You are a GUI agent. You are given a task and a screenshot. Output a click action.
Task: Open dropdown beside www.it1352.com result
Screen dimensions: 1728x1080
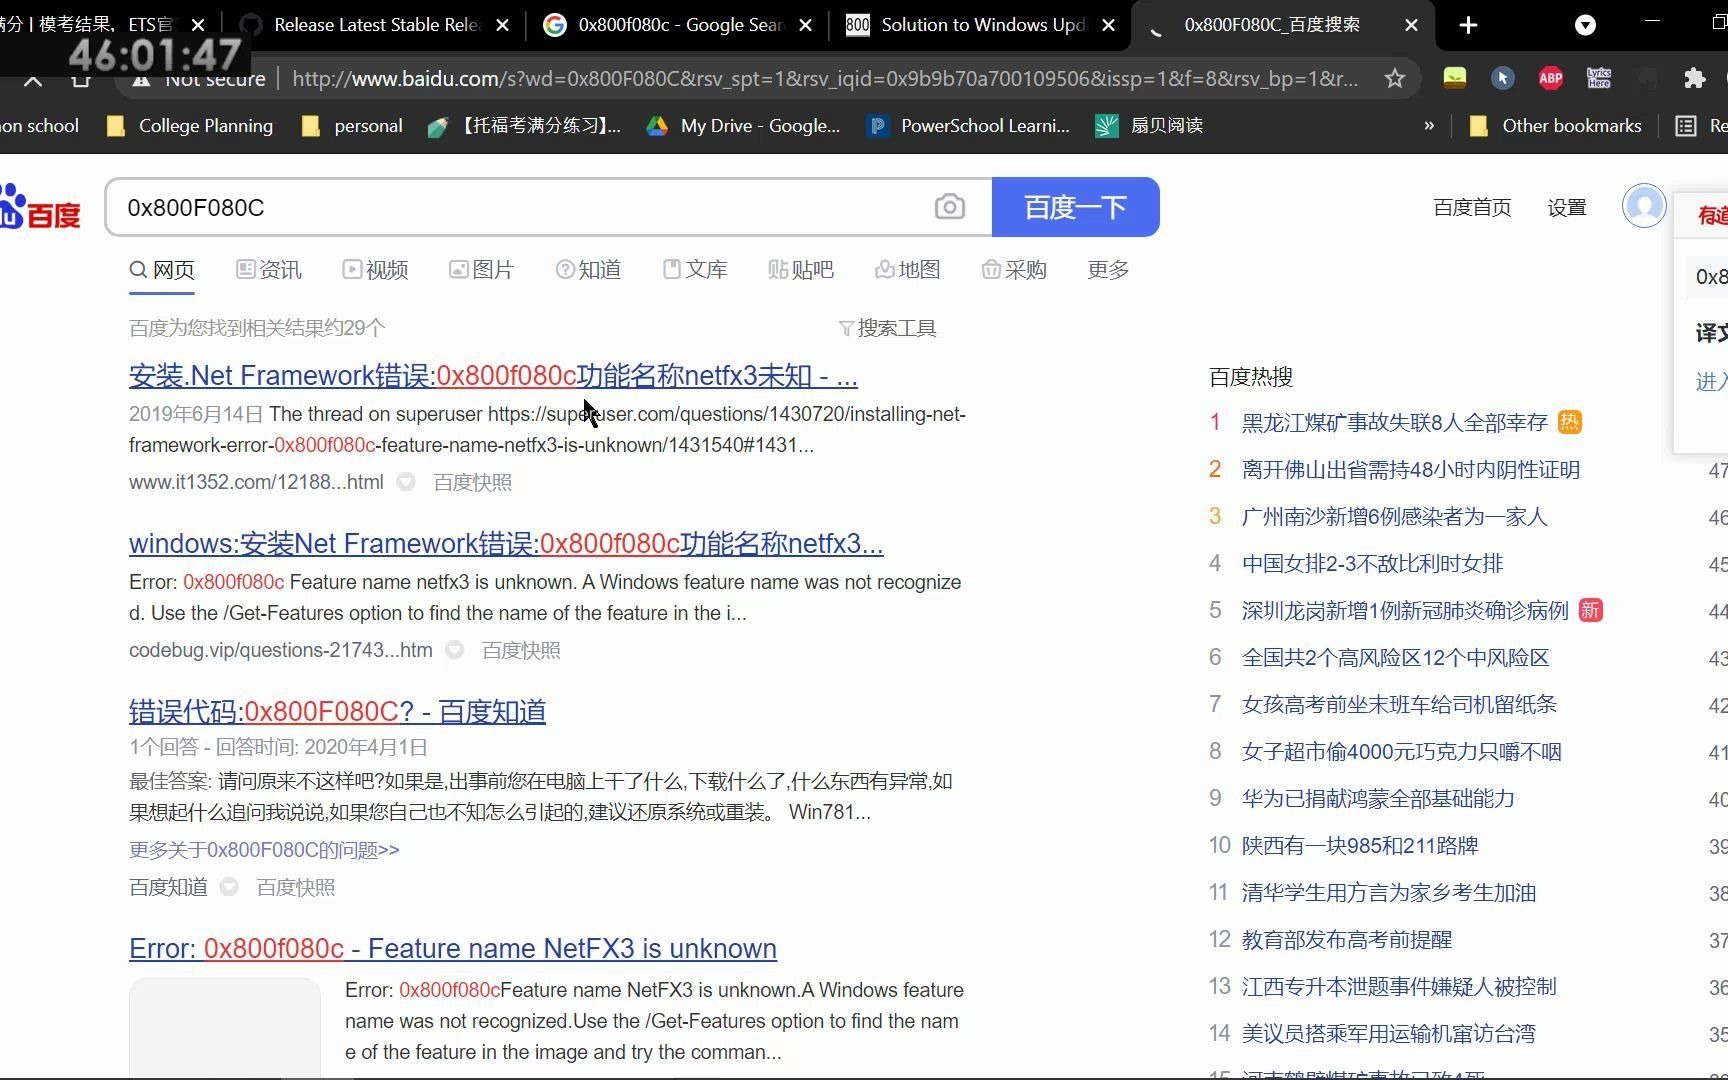(406, 482)
